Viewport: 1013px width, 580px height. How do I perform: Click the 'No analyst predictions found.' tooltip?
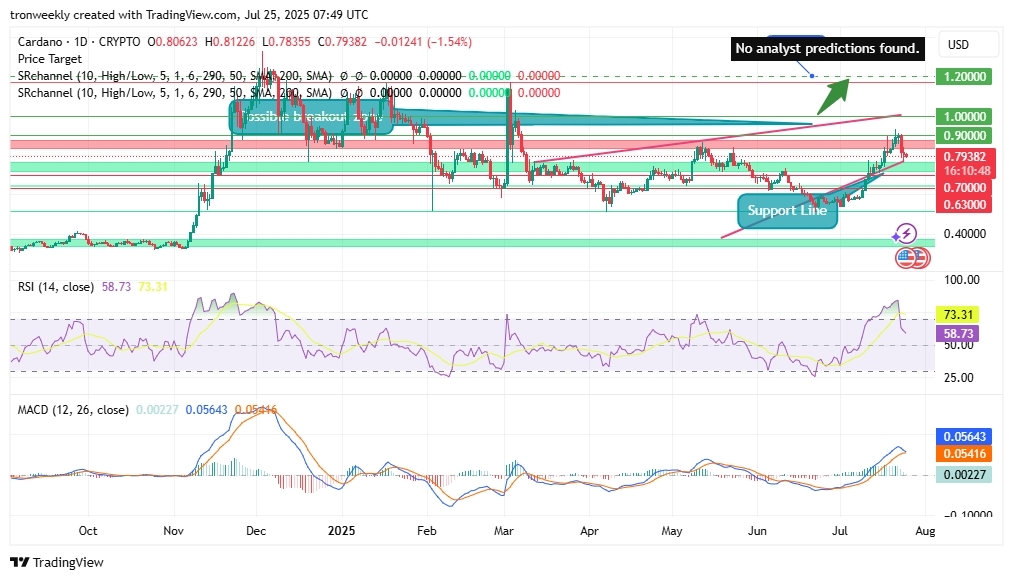827,48
